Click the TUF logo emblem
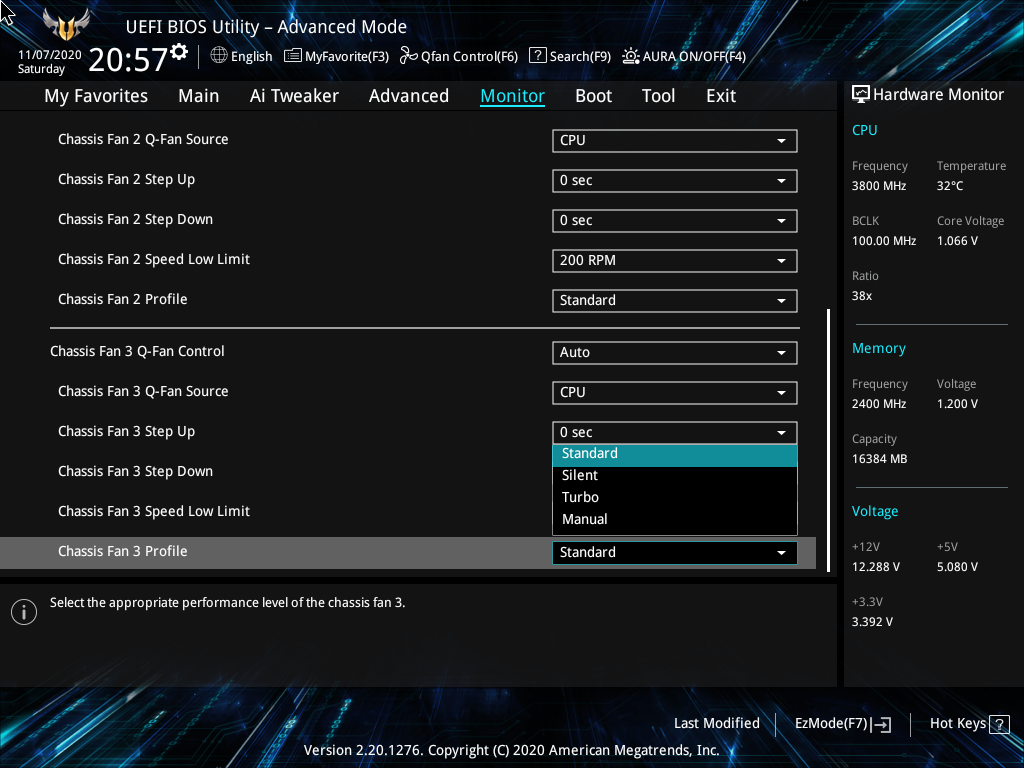 pyautogui.click(x=66, y=25)
